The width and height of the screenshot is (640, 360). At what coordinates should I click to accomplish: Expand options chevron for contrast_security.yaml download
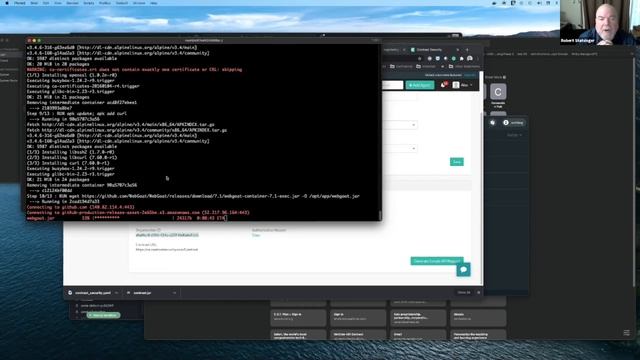(x=116, y=293)
